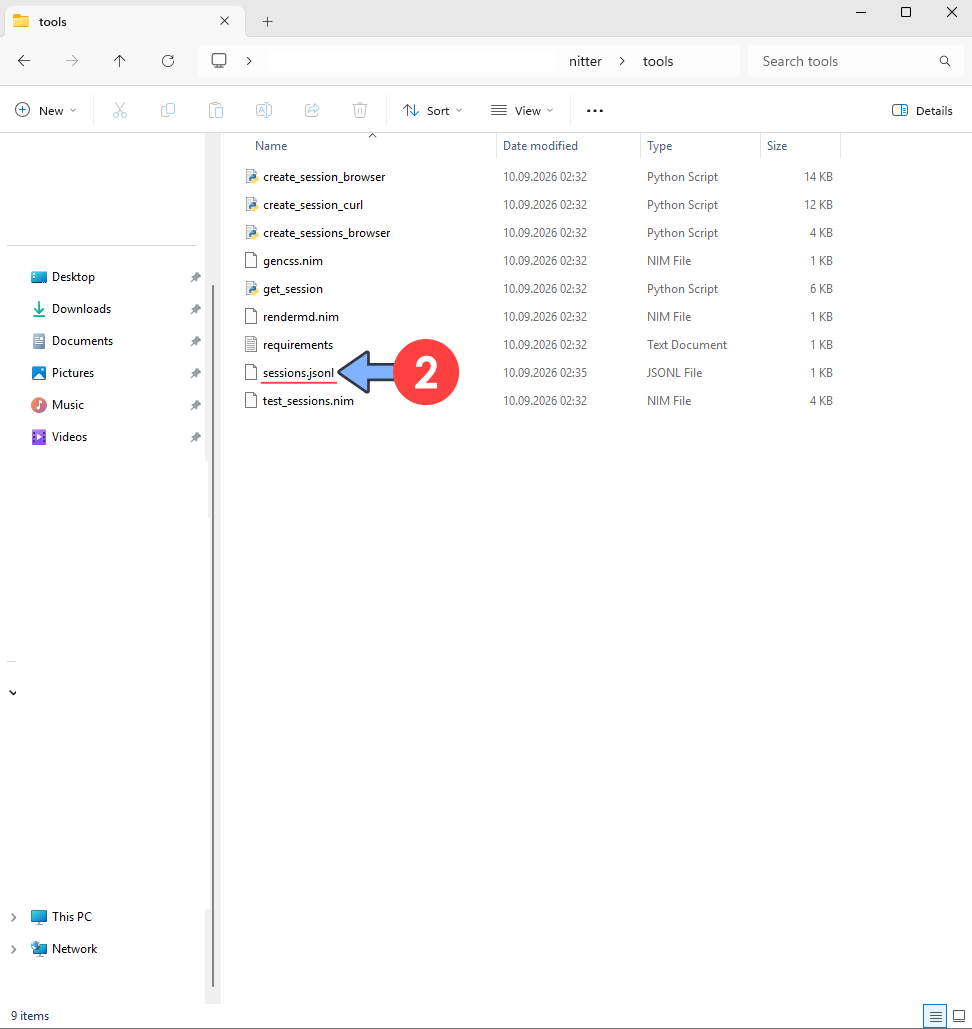Screen dimensions: 972x1029
Task: Click the Copy icon in toolbar
Action: [x=168, y=110]
